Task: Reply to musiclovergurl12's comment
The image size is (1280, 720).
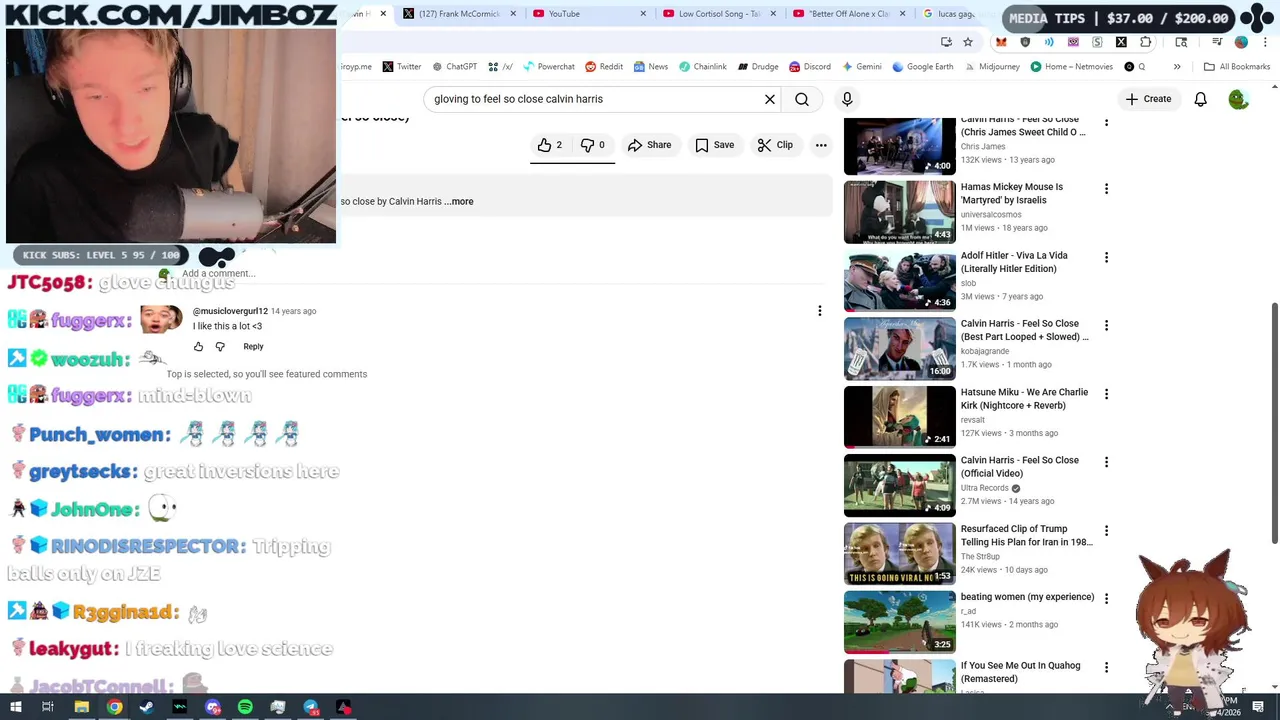Action: coord(253,347)
